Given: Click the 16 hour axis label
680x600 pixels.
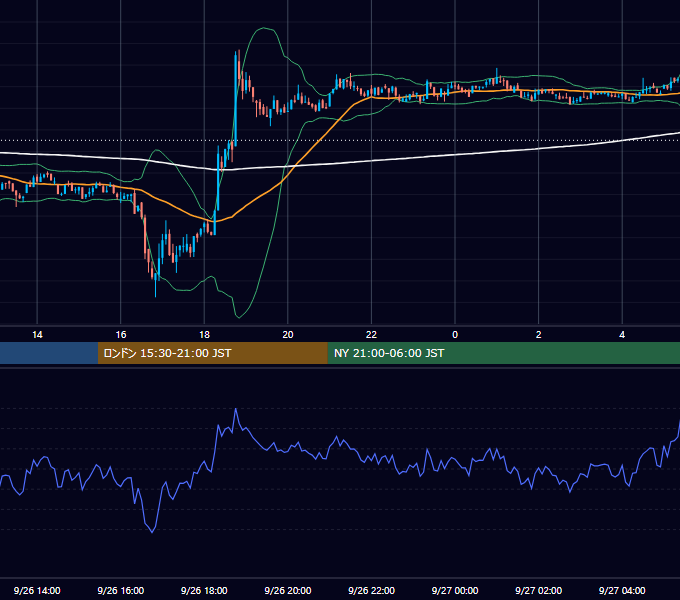Looking at the screenshot, I should click(121, 335).
